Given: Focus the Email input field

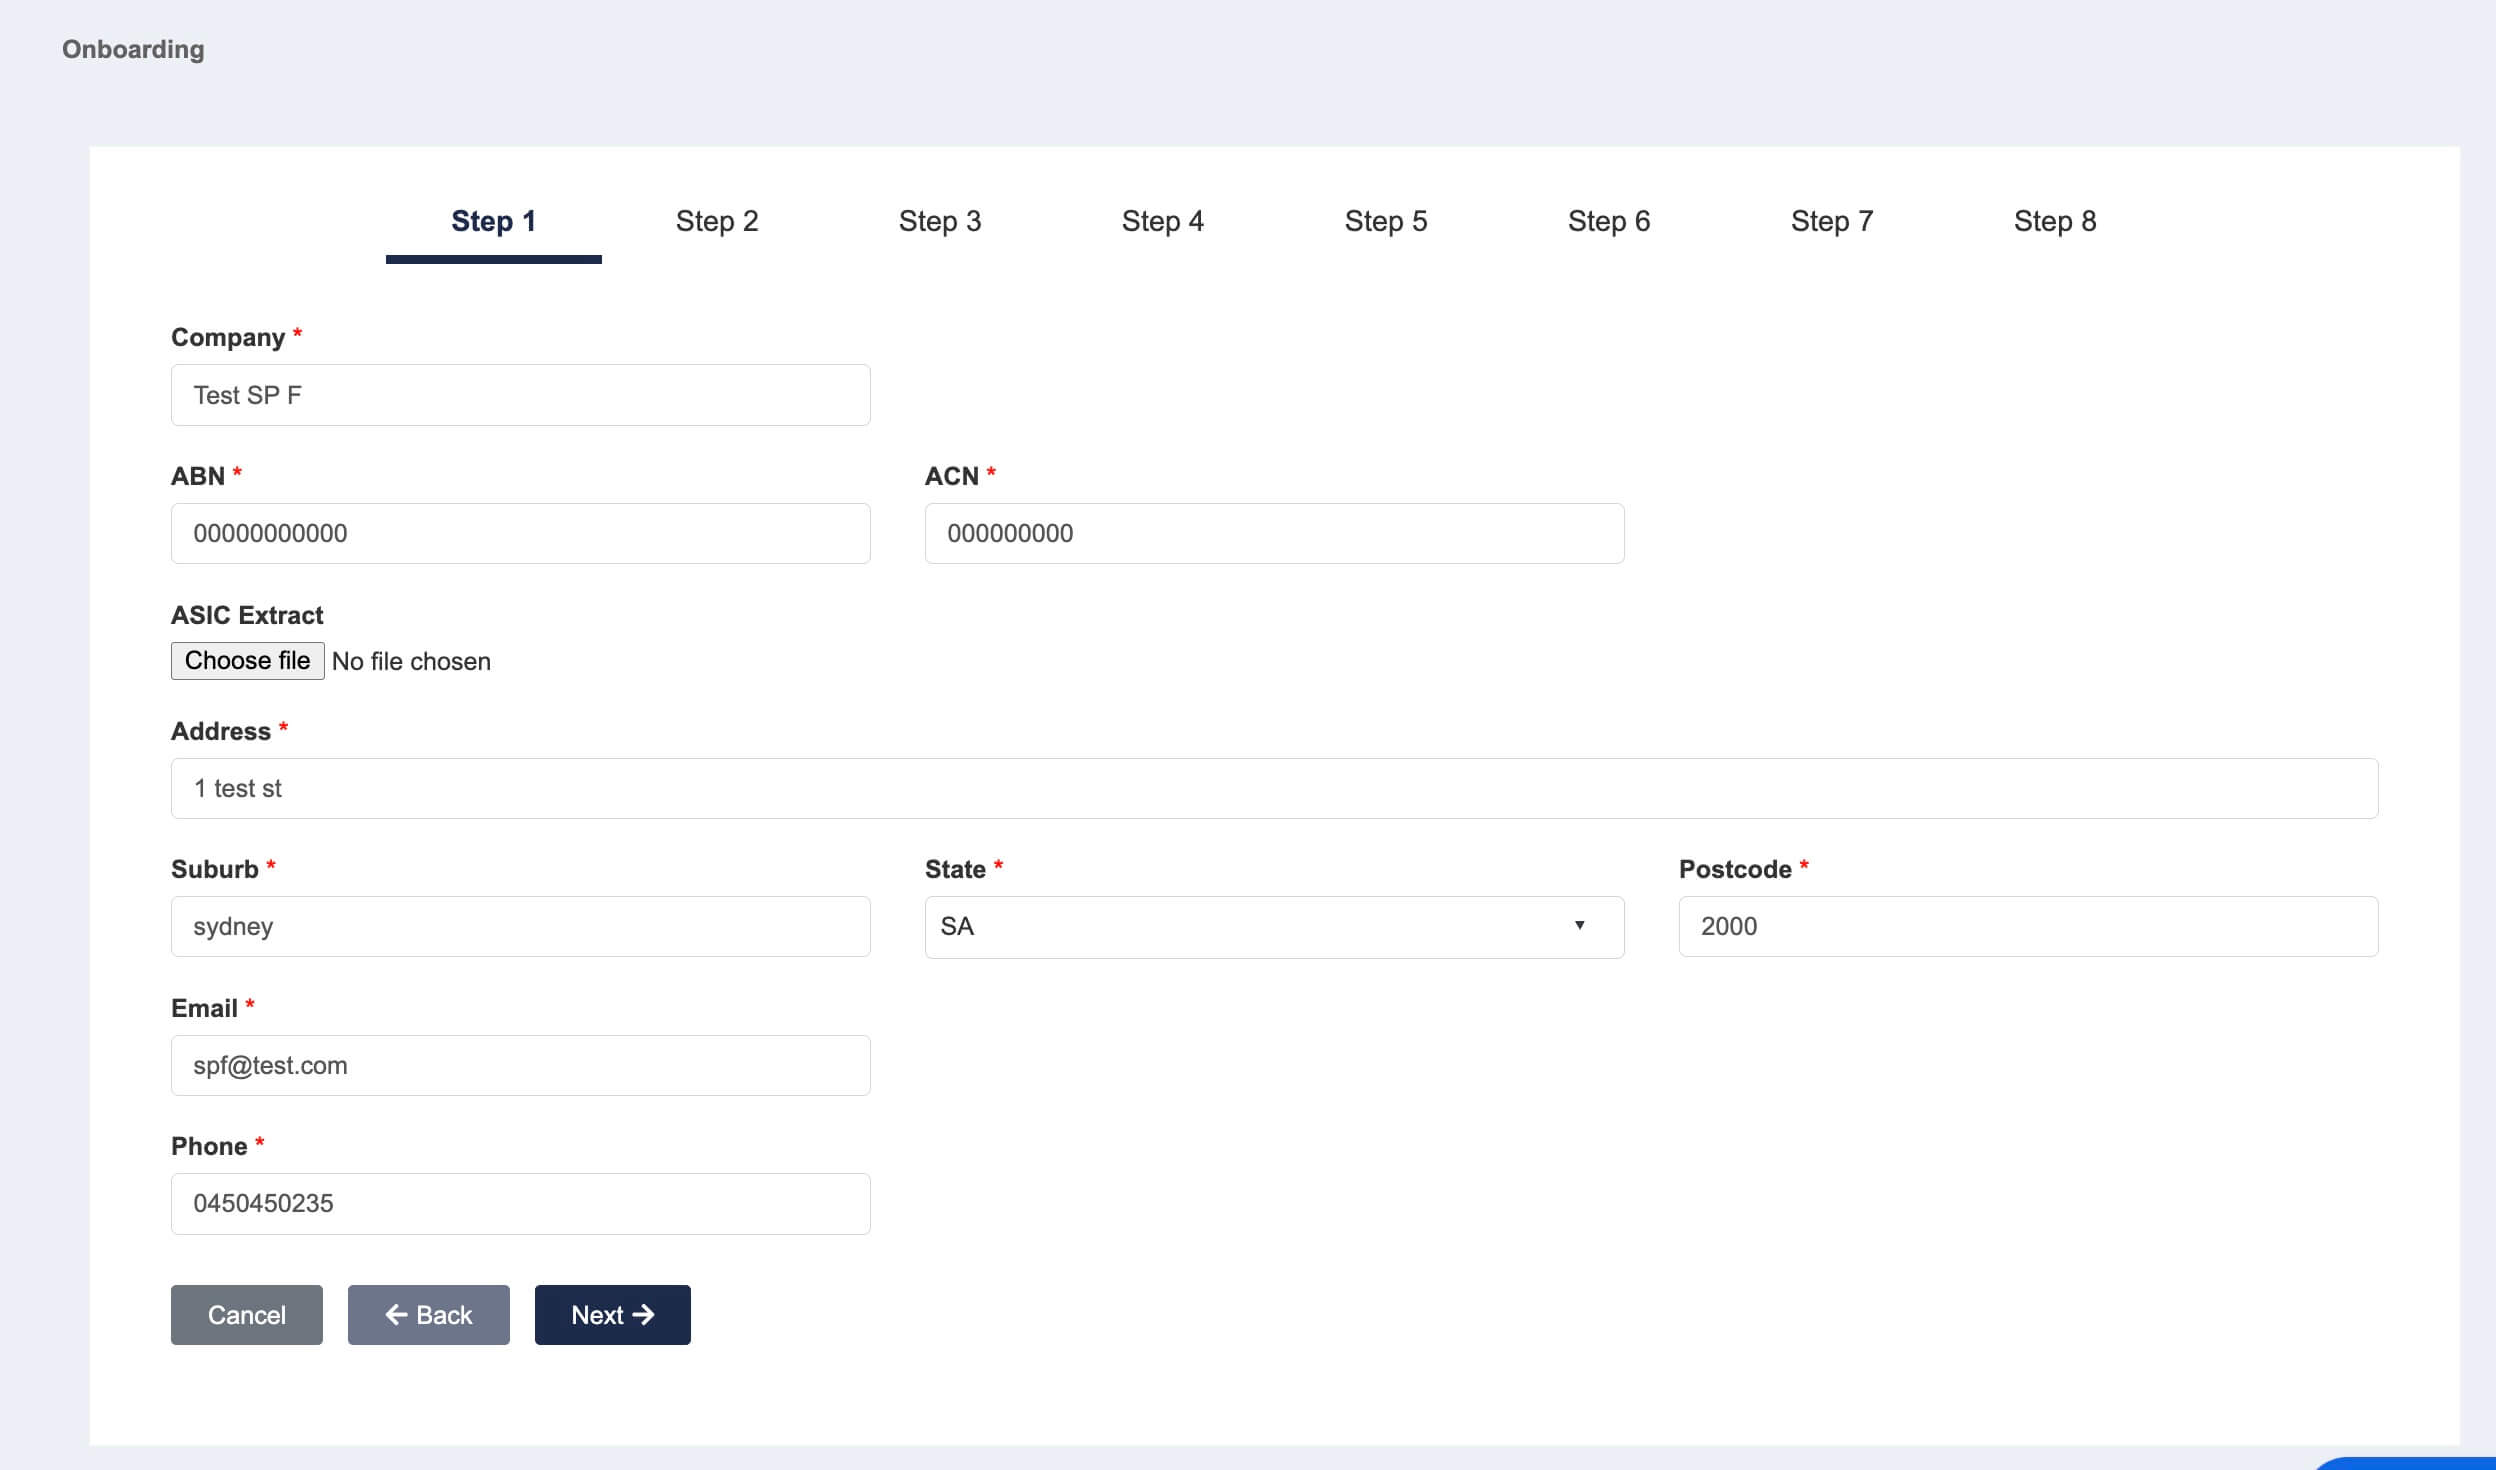Looking at the screenshot, I should (x=521, y=1065).
